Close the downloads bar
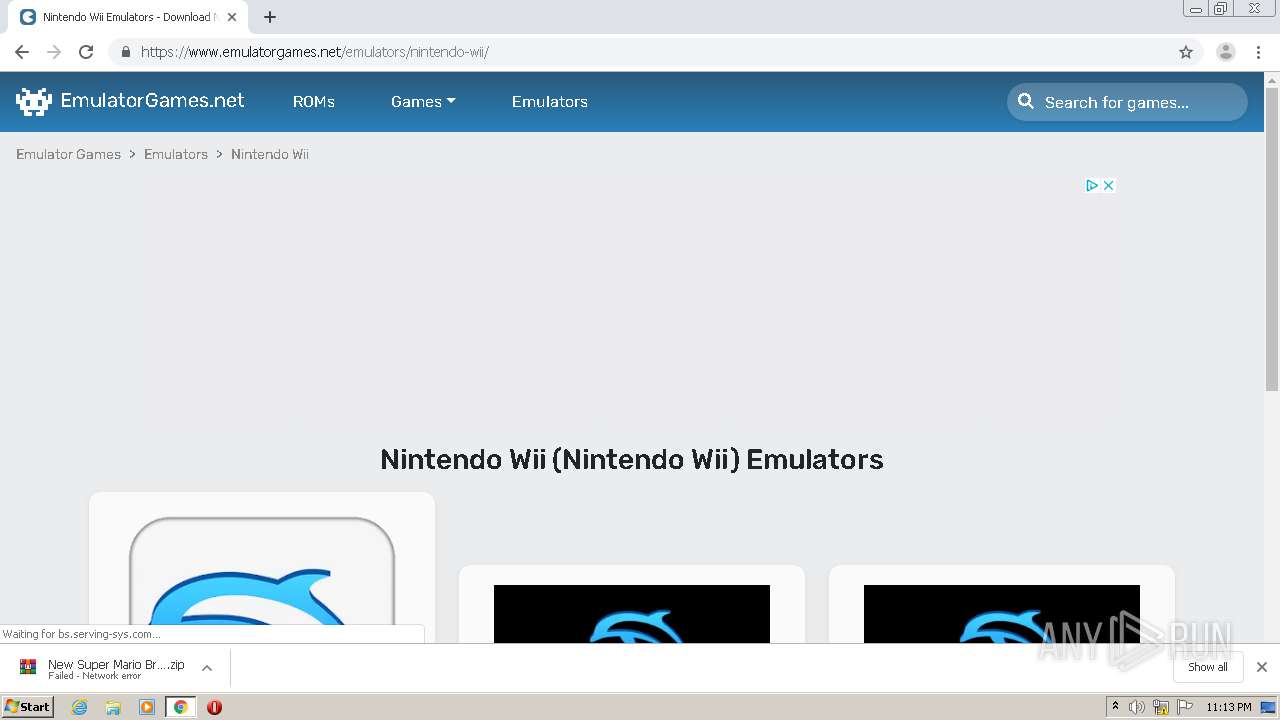This screenshot has height=720, width=1280. click(1262, 667)
